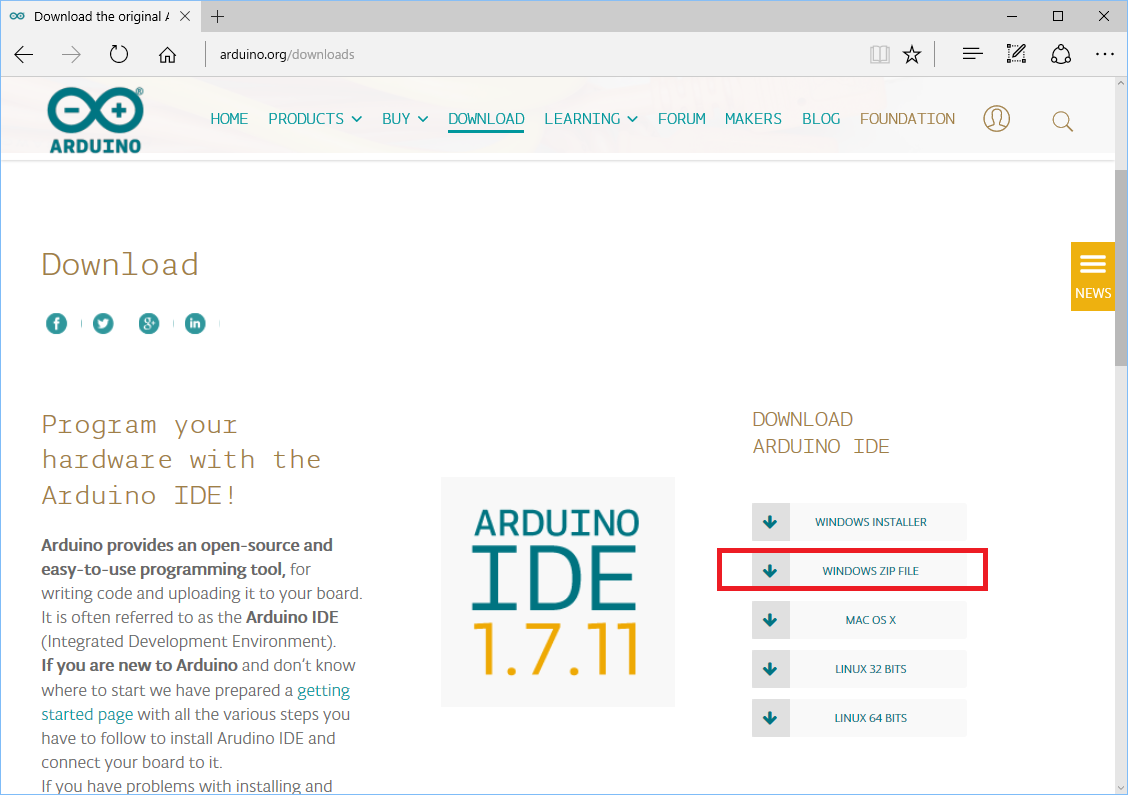Go to the BLOG section
Screen dimensions: 1128x795
[821, 118]
